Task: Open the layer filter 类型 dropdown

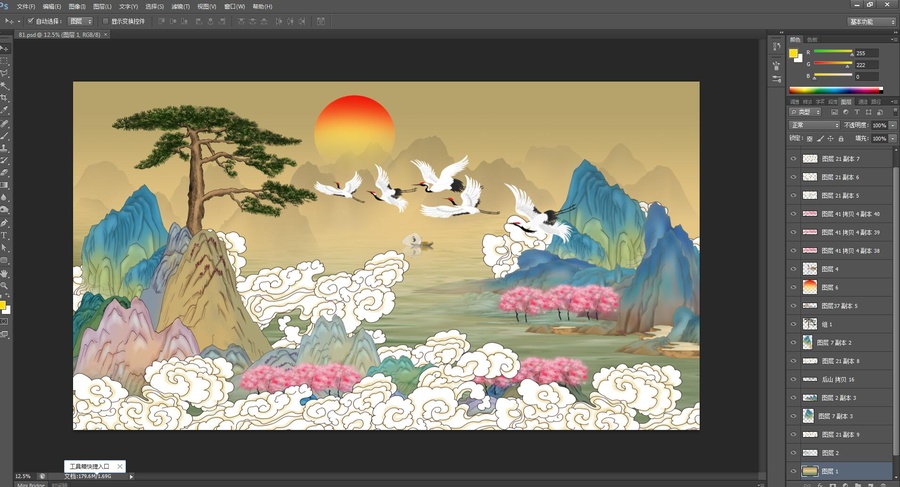Action: pyautogui.click(x=805, y=112)
